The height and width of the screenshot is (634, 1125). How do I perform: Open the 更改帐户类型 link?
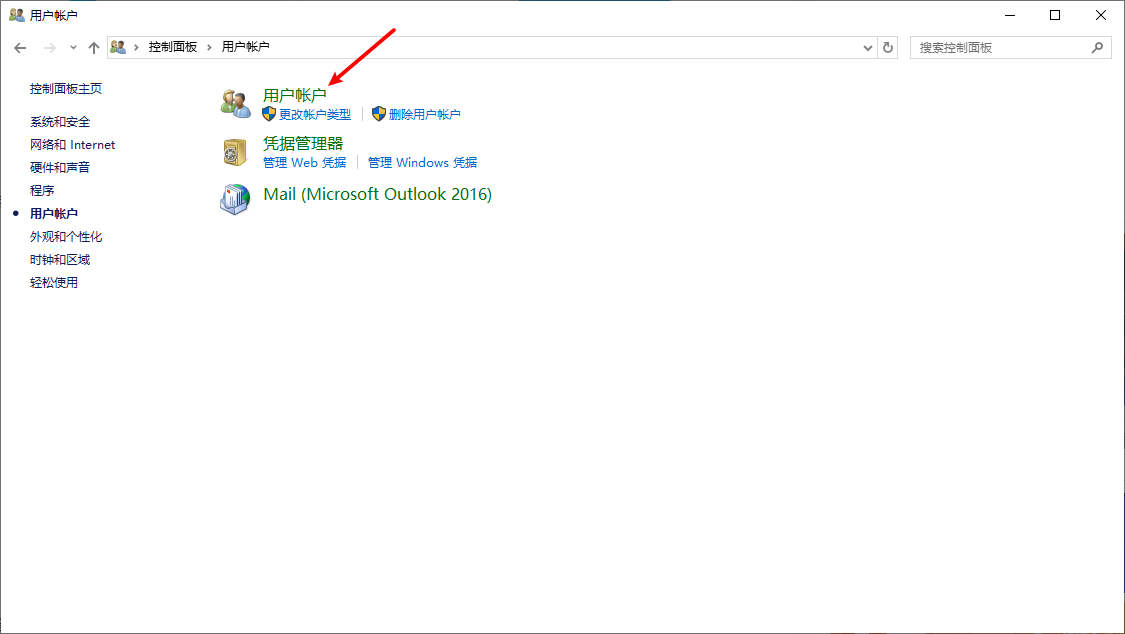click(x=315, y=115)
